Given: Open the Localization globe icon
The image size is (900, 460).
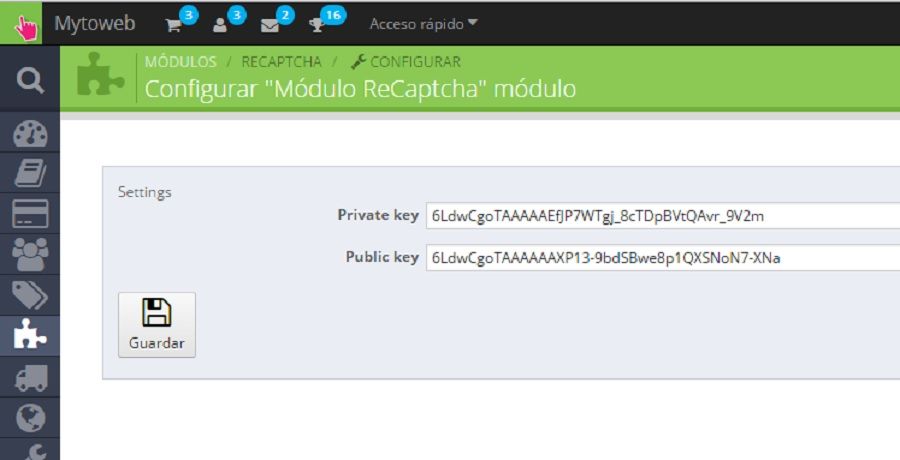Looking at the screenshot, I should pos(30,418).
